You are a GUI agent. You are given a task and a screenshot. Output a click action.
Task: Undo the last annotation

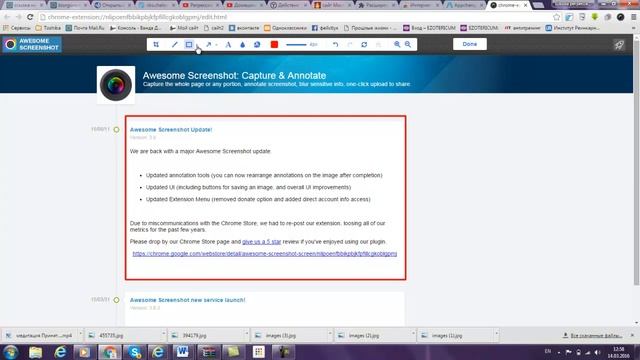335,44
